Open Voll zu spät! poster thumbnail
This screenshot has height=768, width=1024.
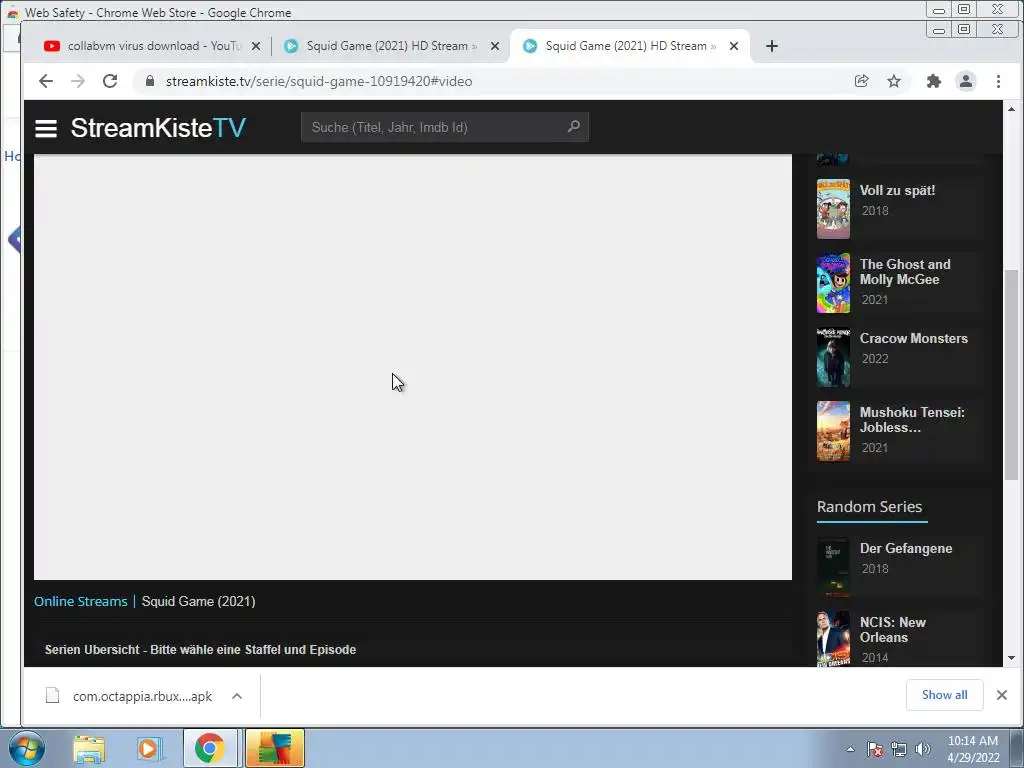click(x=833, y=208)
